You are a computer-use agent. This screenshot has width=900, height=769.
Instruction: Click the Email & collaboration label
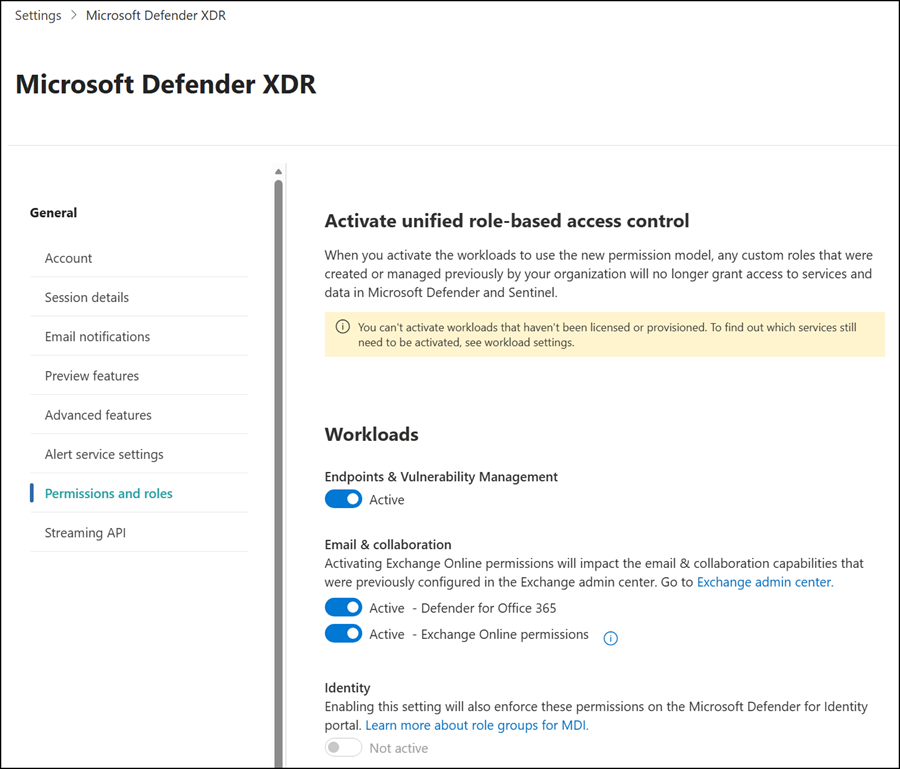(388, 545)
